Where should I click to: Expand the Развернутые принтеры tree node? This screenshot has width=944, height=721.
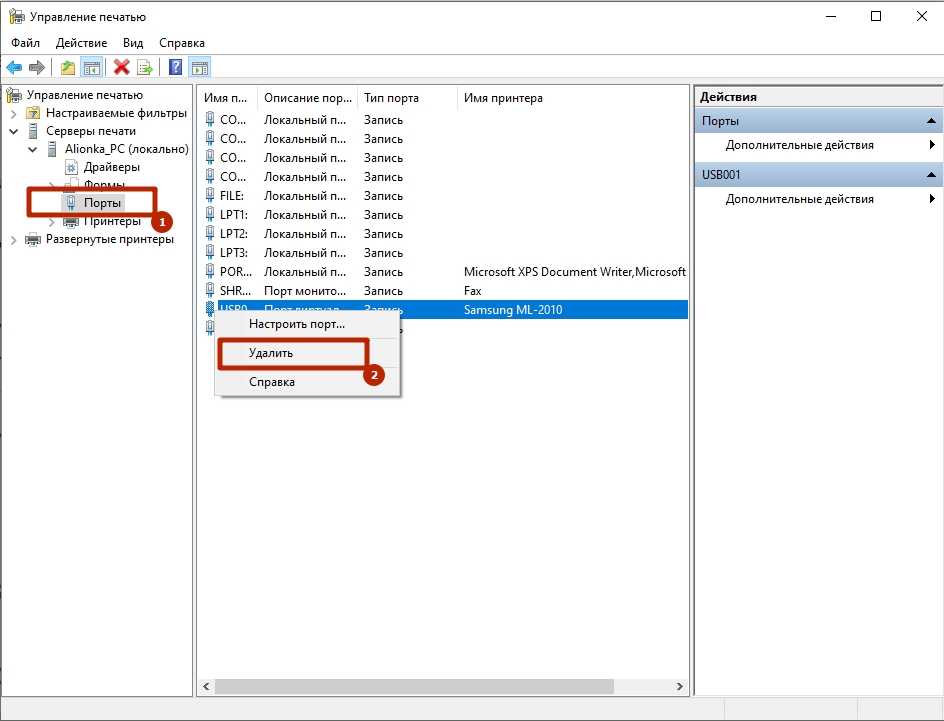click(x=13, y=240)
